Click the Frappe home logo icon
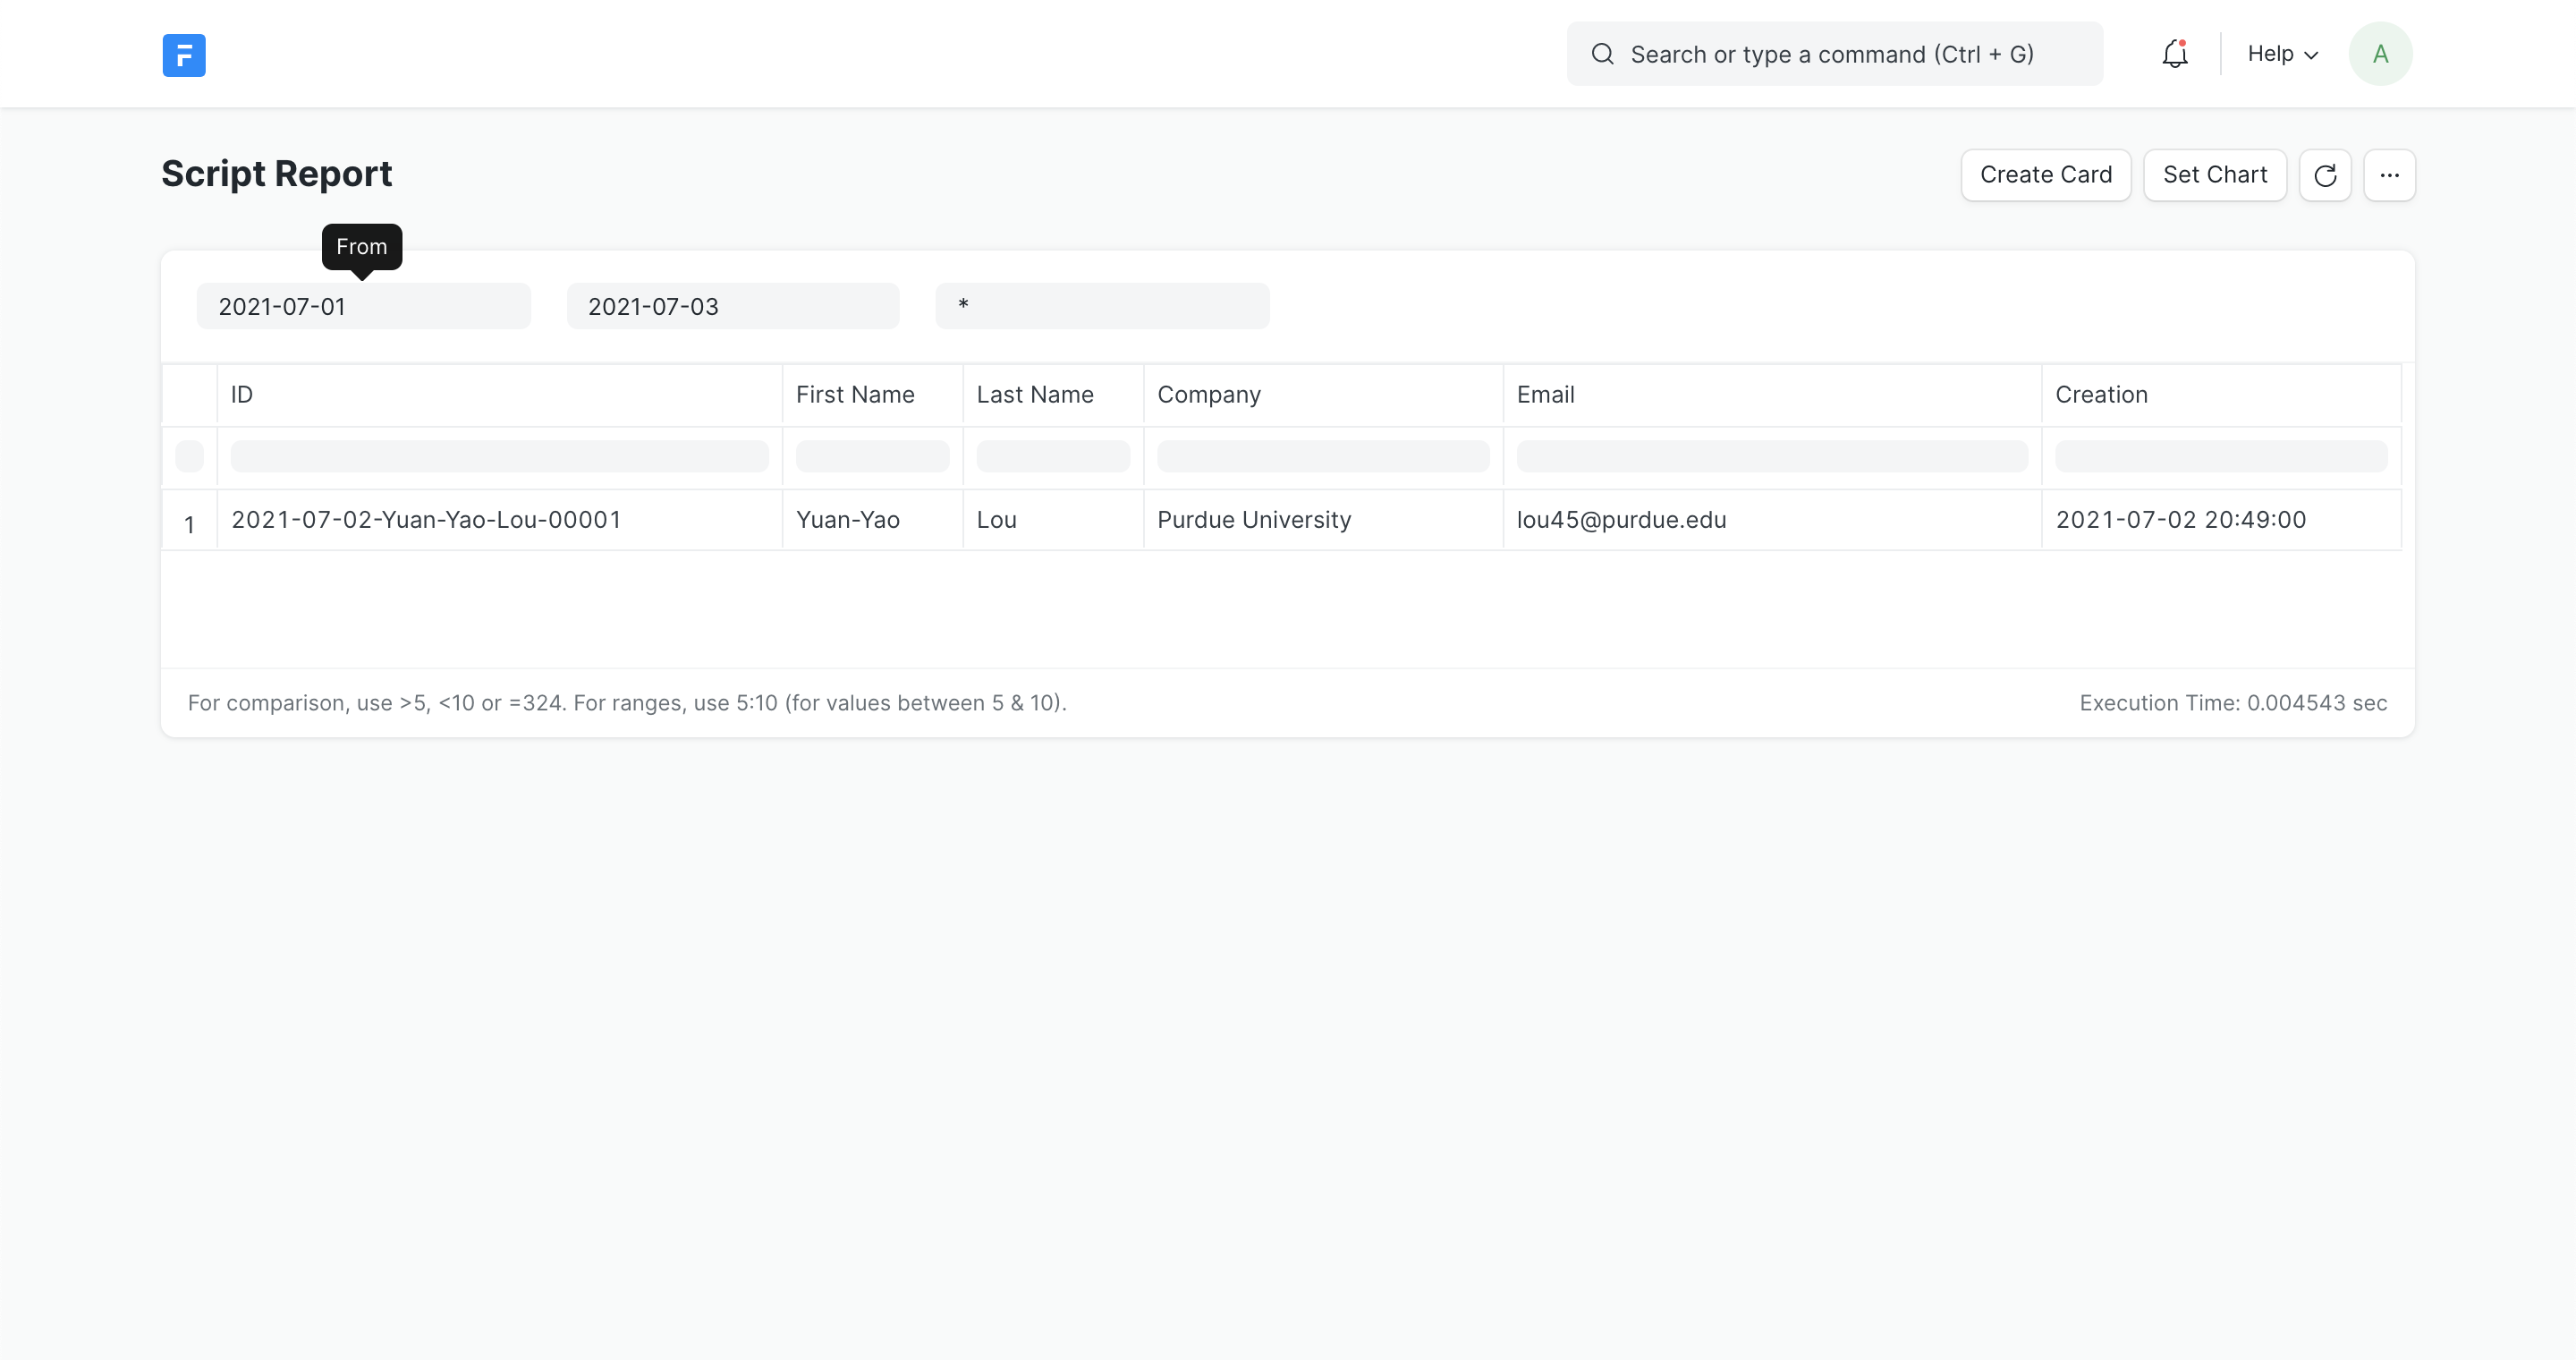The height and width of the screenshot is (1360, 2576). click(184, 55)
